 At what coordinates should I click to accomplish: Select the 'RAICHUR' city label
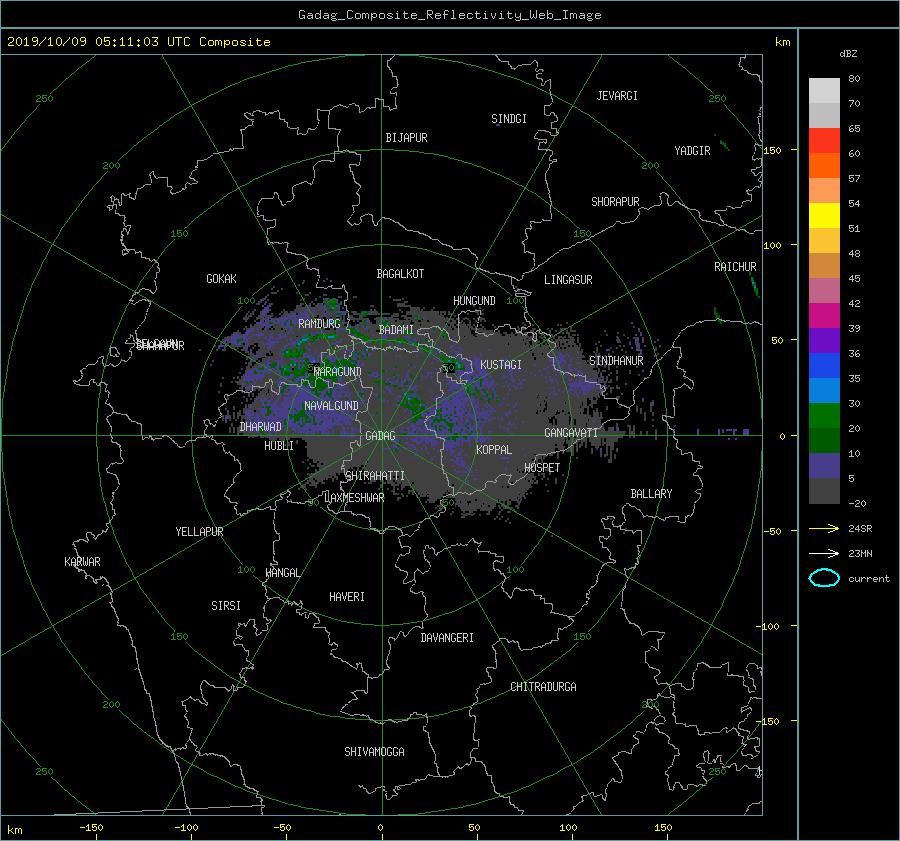coord(735,267)
